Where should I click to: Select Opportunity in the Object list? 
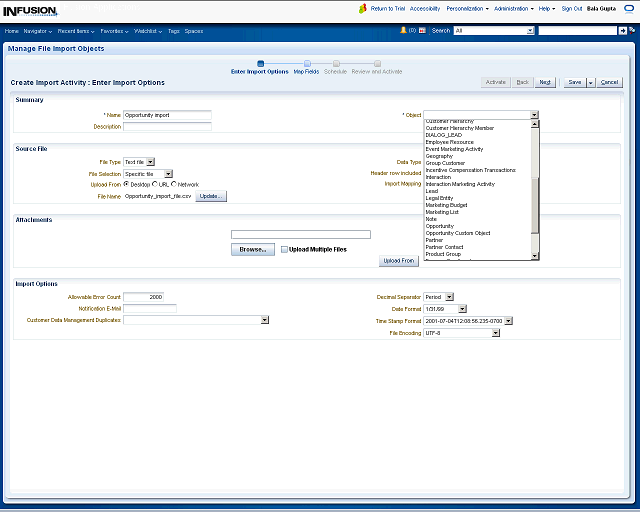(439, 226)
